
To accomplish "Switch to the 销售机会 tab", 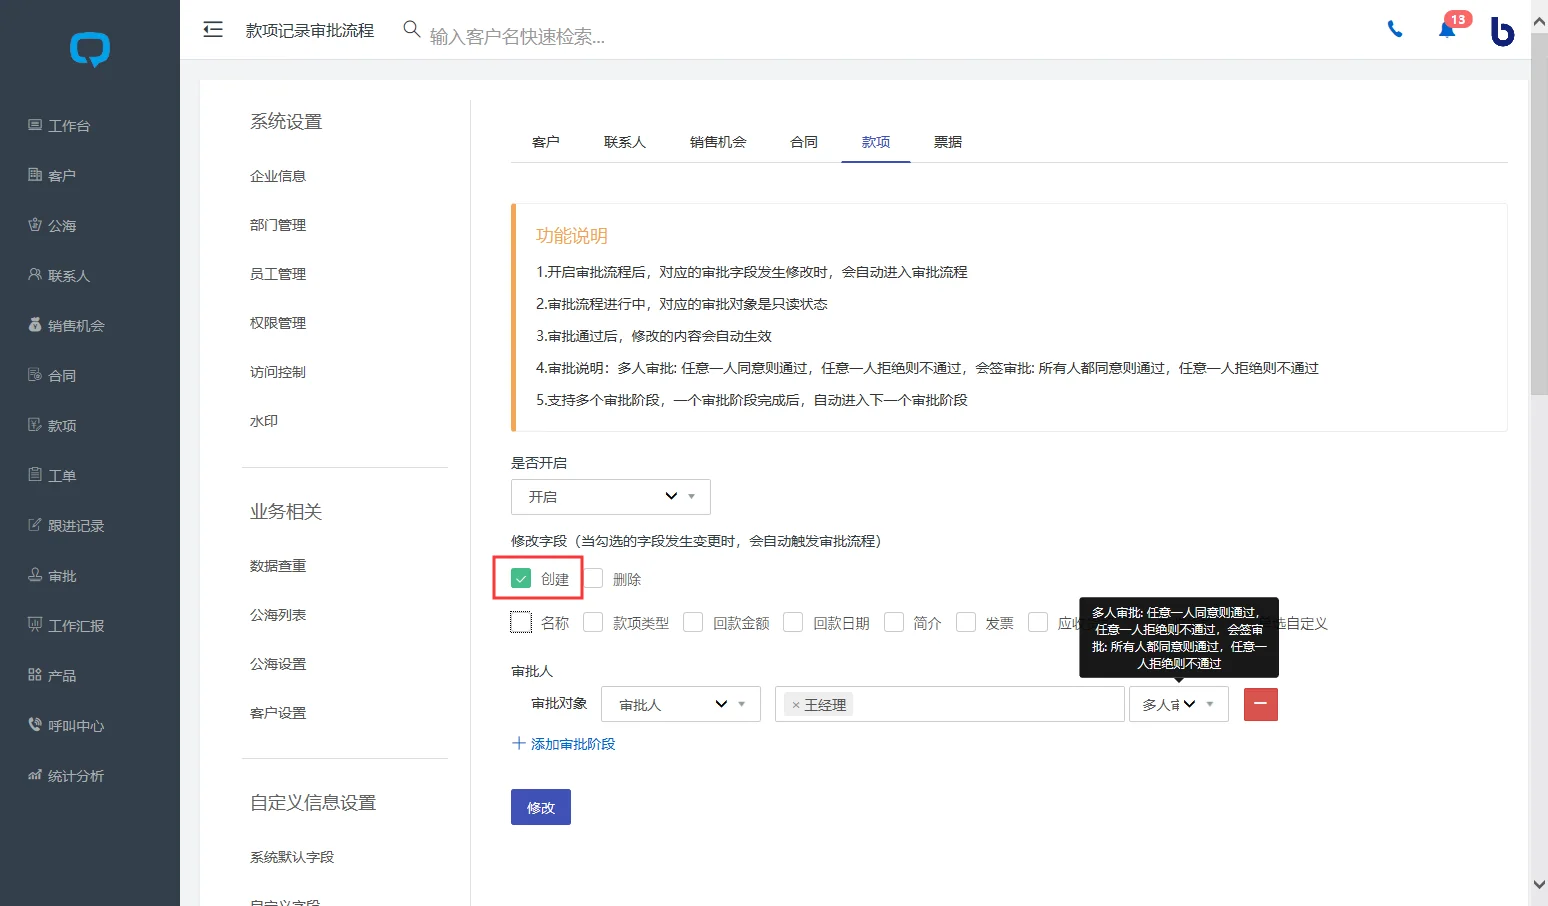I will pos(718,142).
